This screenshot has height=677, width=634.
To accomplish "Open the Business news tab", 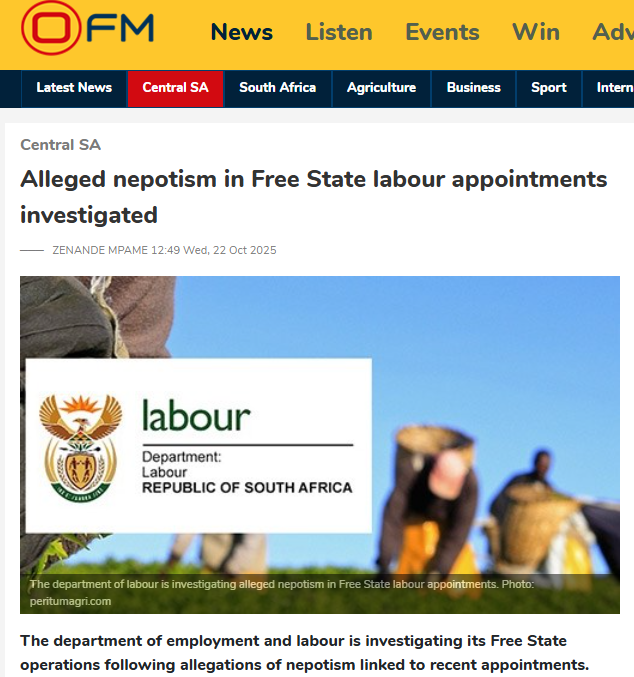I will tap(473, 88).
